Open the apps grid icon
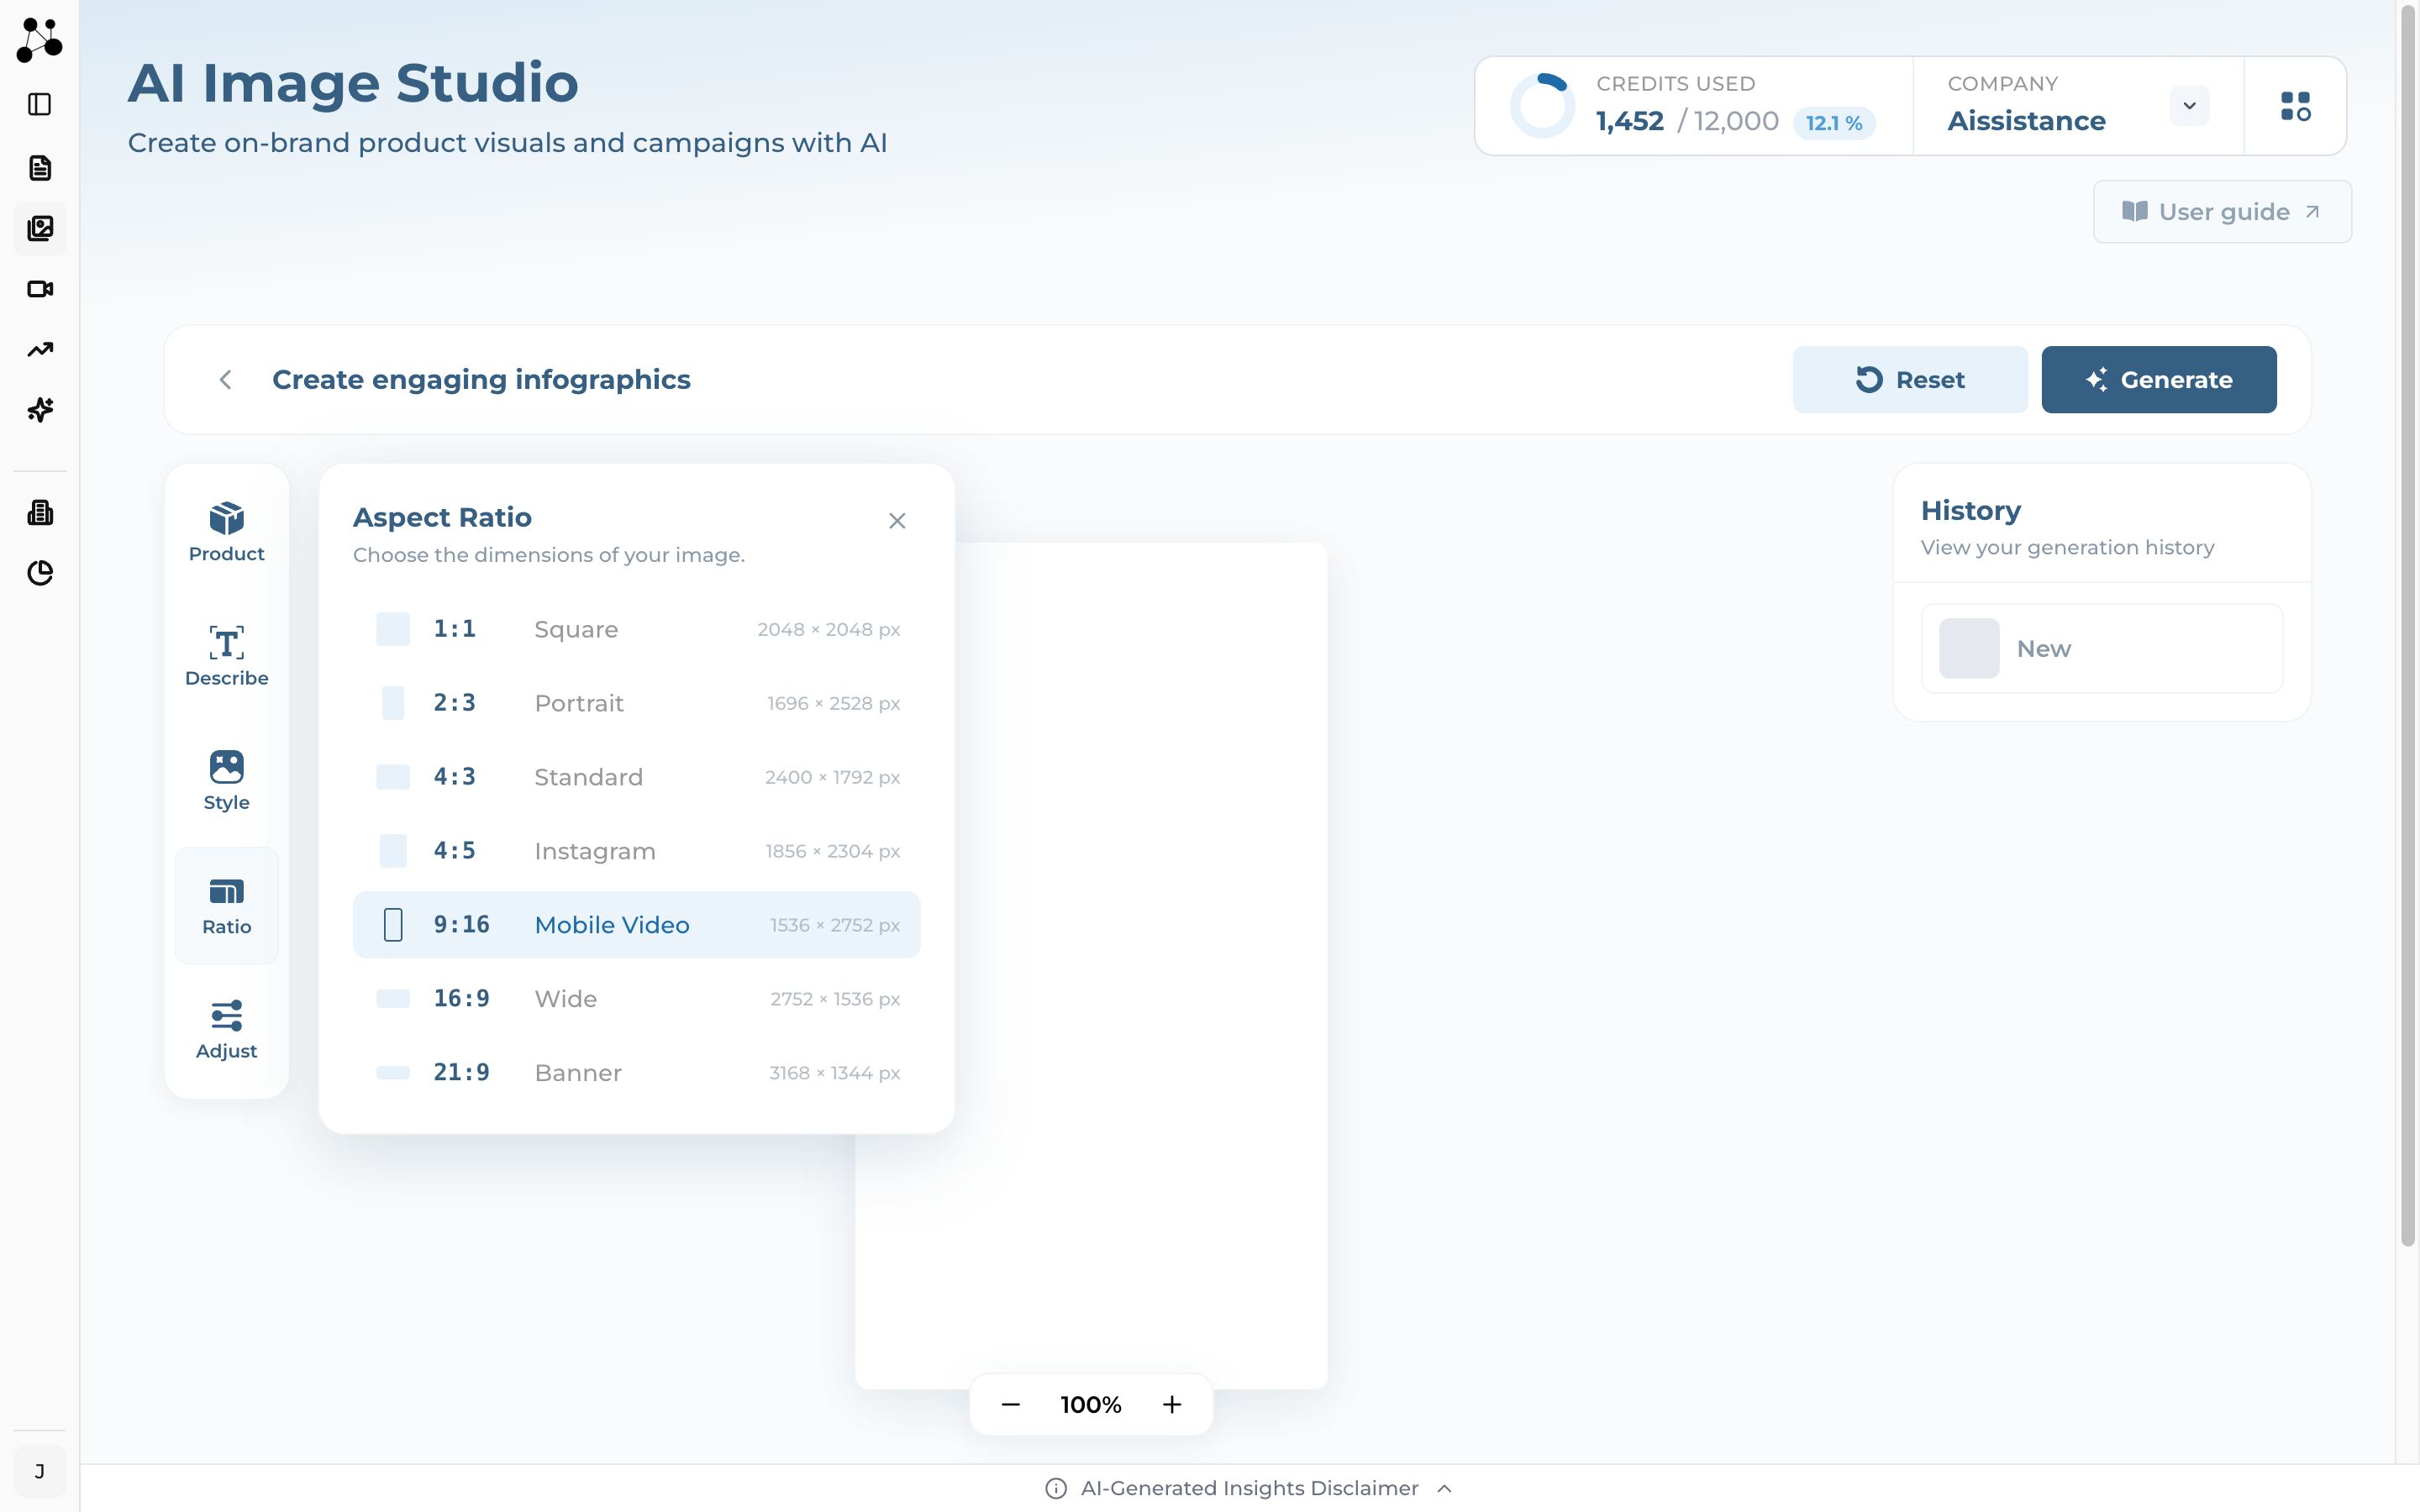Screen dimensions: 2420x1512 [2295, 106]
